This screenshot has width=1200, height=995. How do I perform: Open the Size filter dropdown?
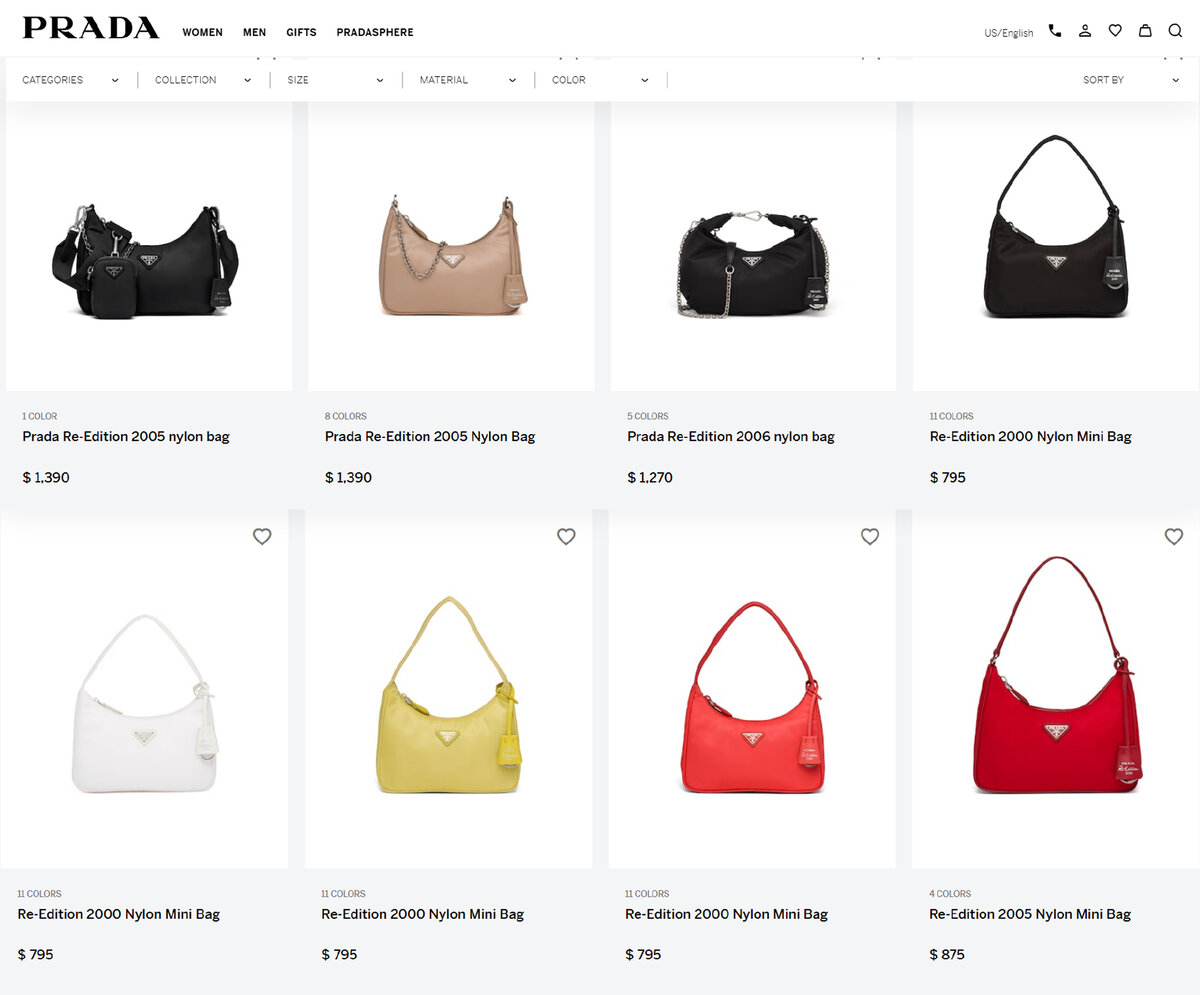click(335, 80)
